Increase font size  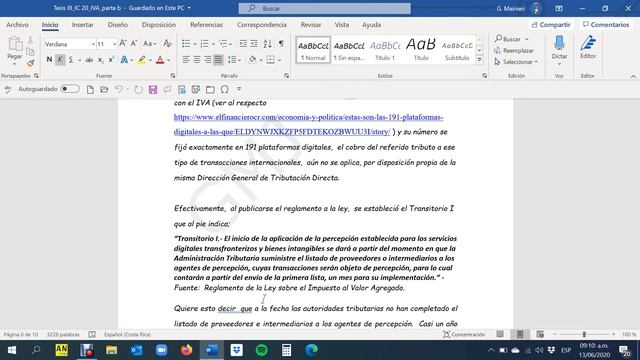pyautogui.click(x=122, y=43)
